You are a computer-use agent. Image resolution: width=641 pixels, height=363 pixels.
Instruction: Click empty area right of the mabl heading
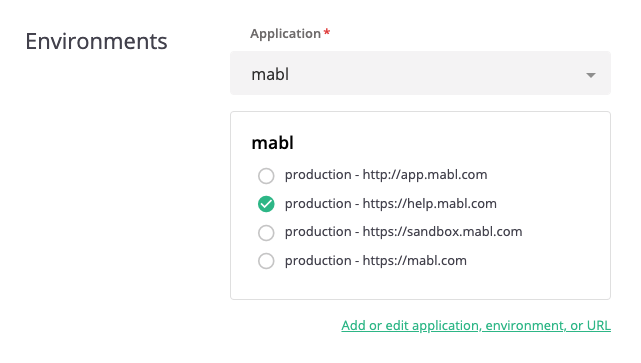[450, 143]
